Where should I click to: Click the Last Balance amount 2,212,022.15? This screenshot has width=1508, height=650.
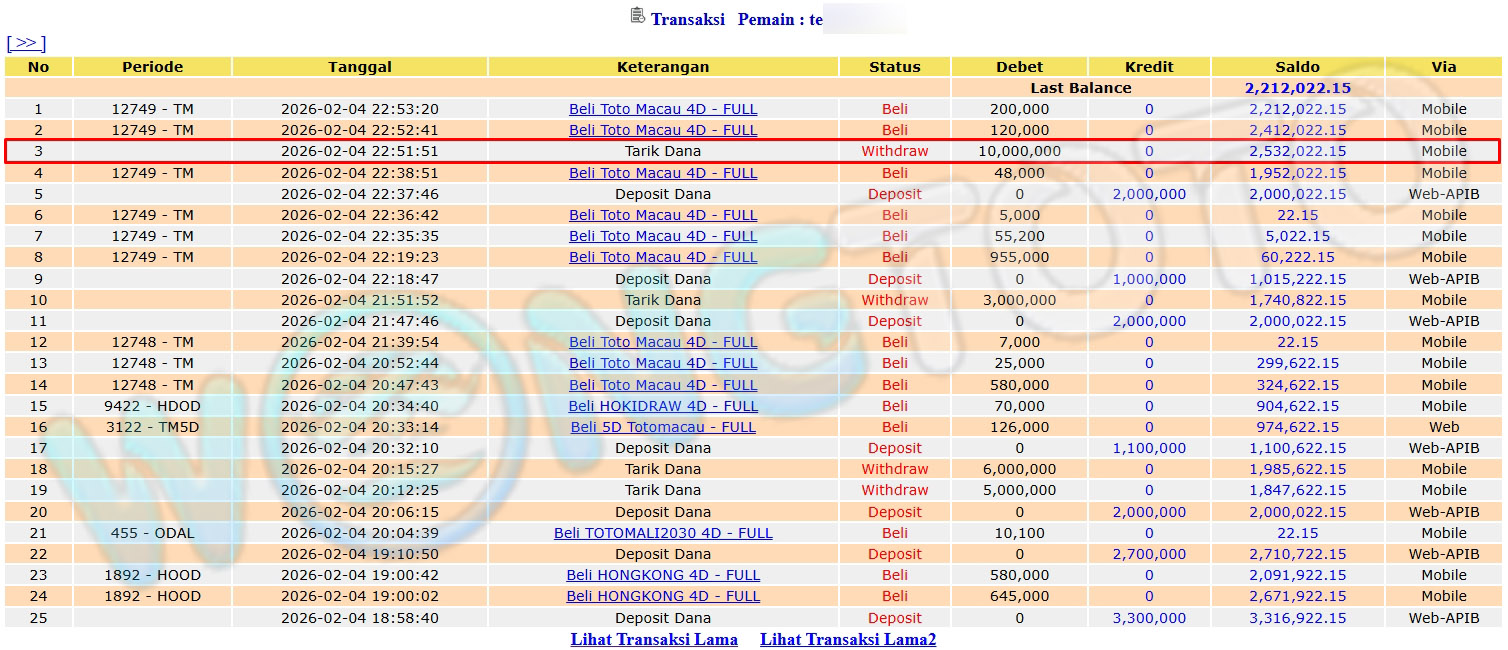[1297, 88]
